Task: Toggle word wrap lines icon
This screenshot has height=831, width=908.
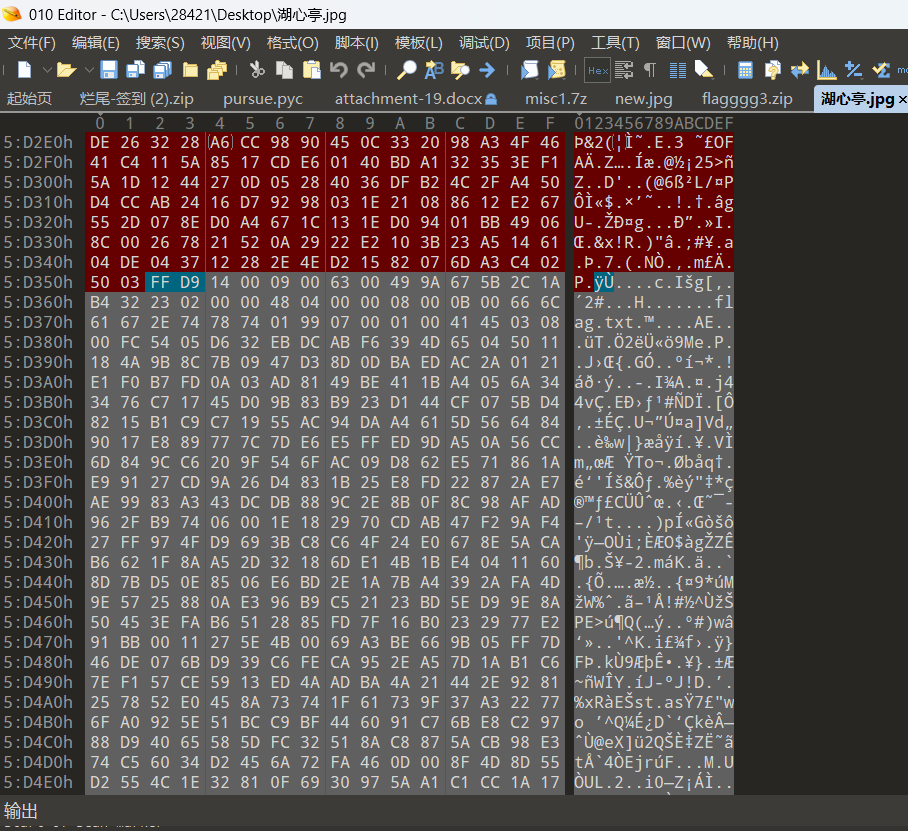Action: [624, 70]
